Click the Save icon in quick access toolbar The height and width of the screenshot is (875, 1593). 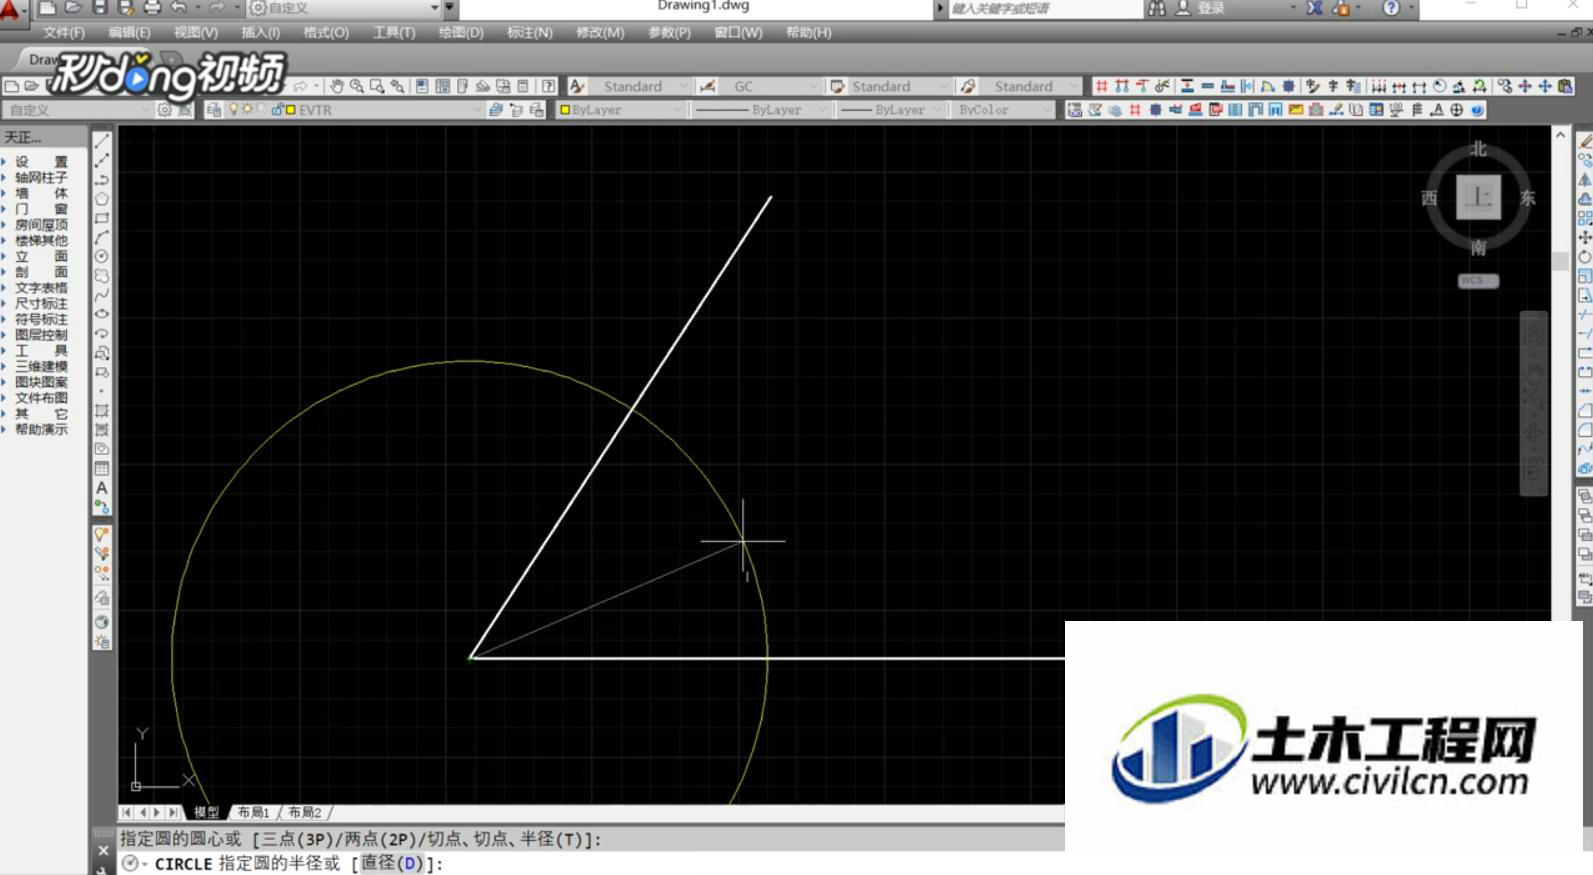(x=99, y=8)
